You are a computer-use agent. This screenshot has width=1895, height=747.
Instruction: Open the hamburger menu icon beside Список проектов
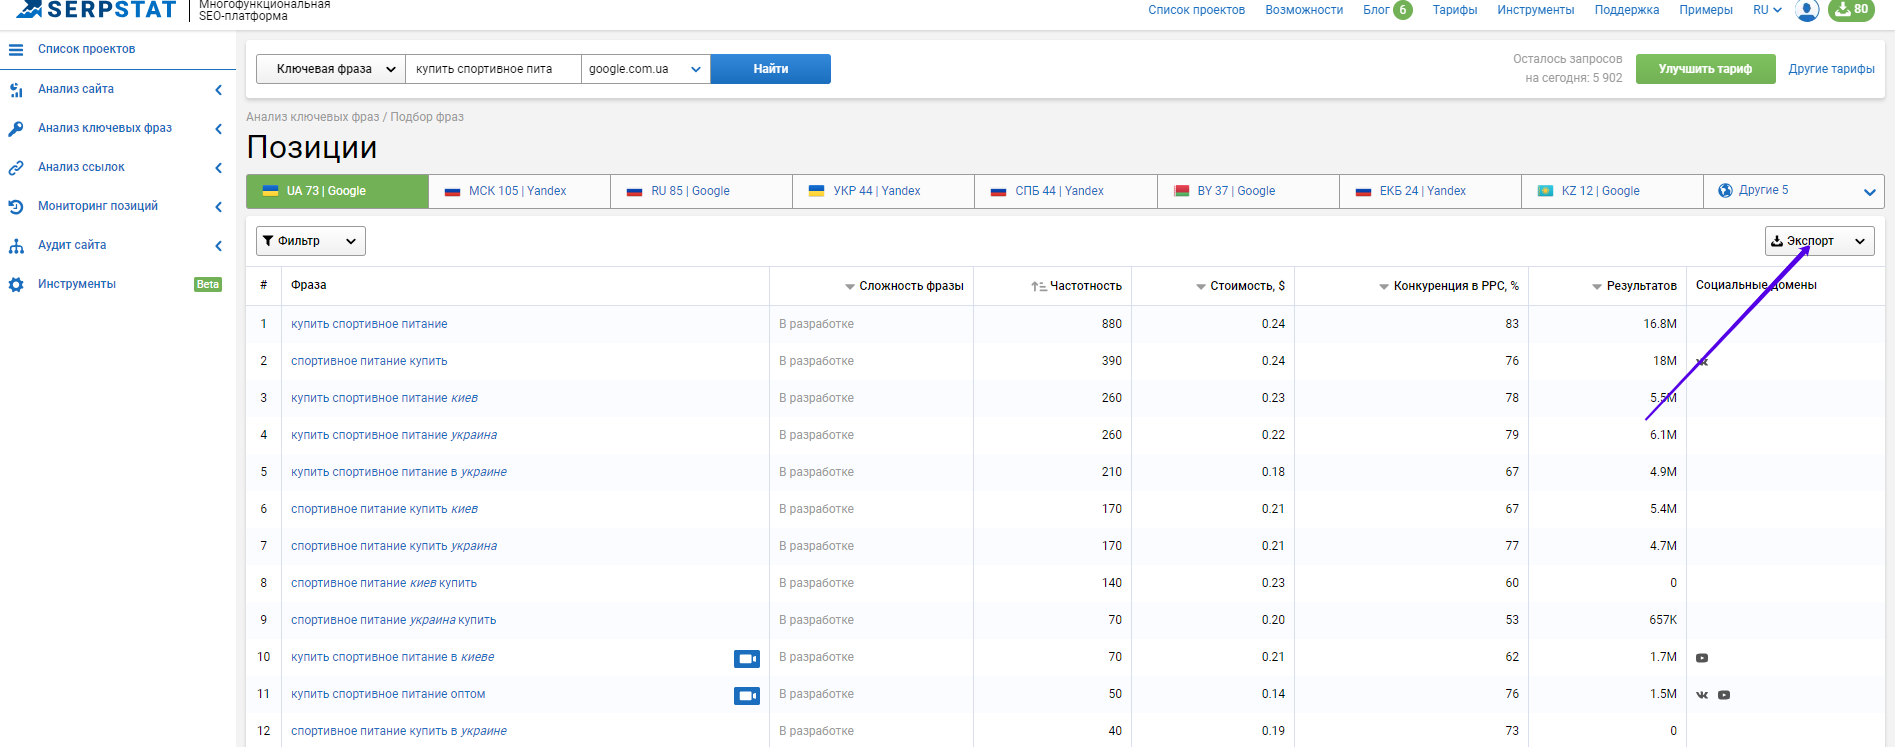point(16,49)
